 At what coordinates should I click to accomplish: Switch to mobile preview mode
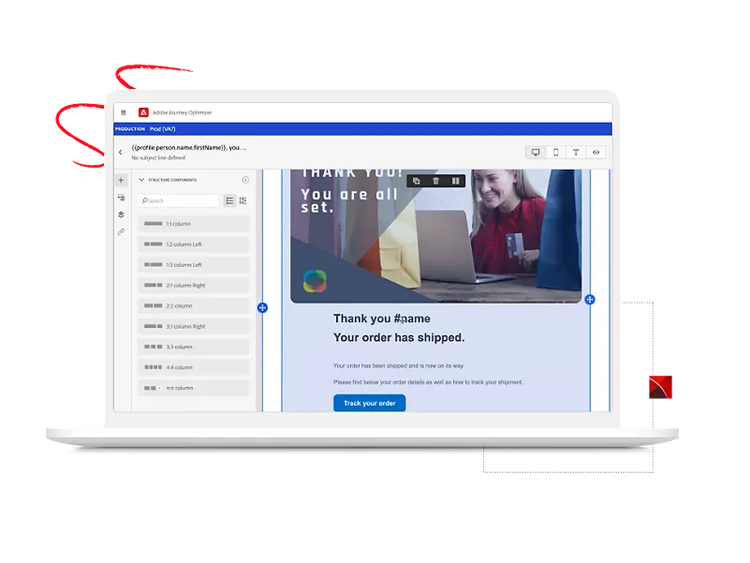pos(556,152)
